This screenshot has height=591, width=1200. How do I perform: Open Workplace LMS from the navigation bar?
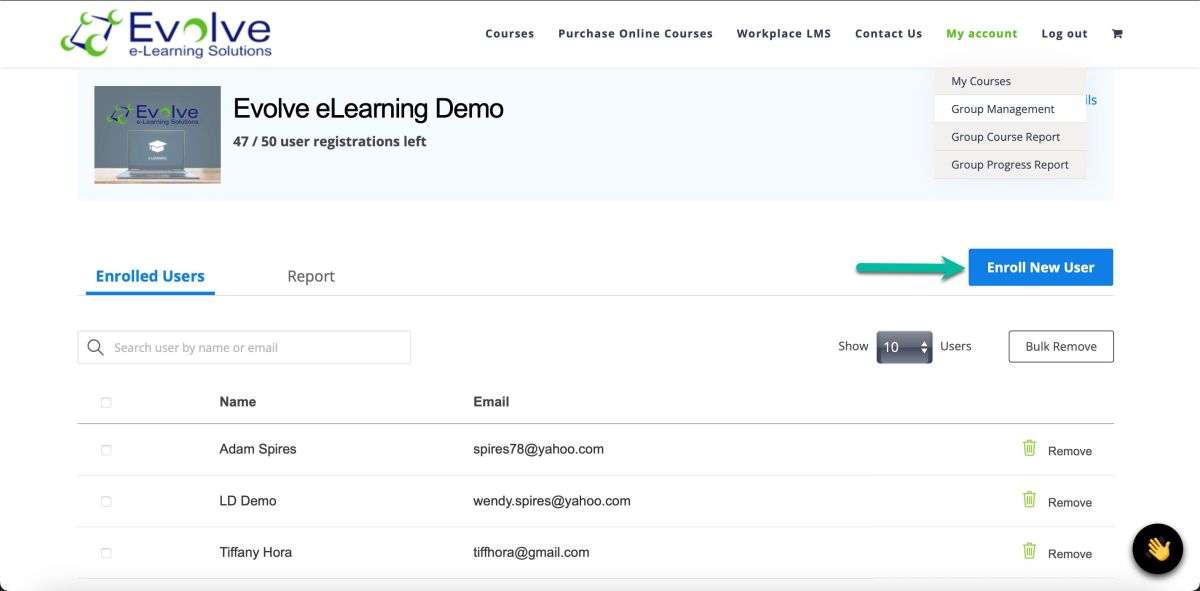(x=784, y=33)
